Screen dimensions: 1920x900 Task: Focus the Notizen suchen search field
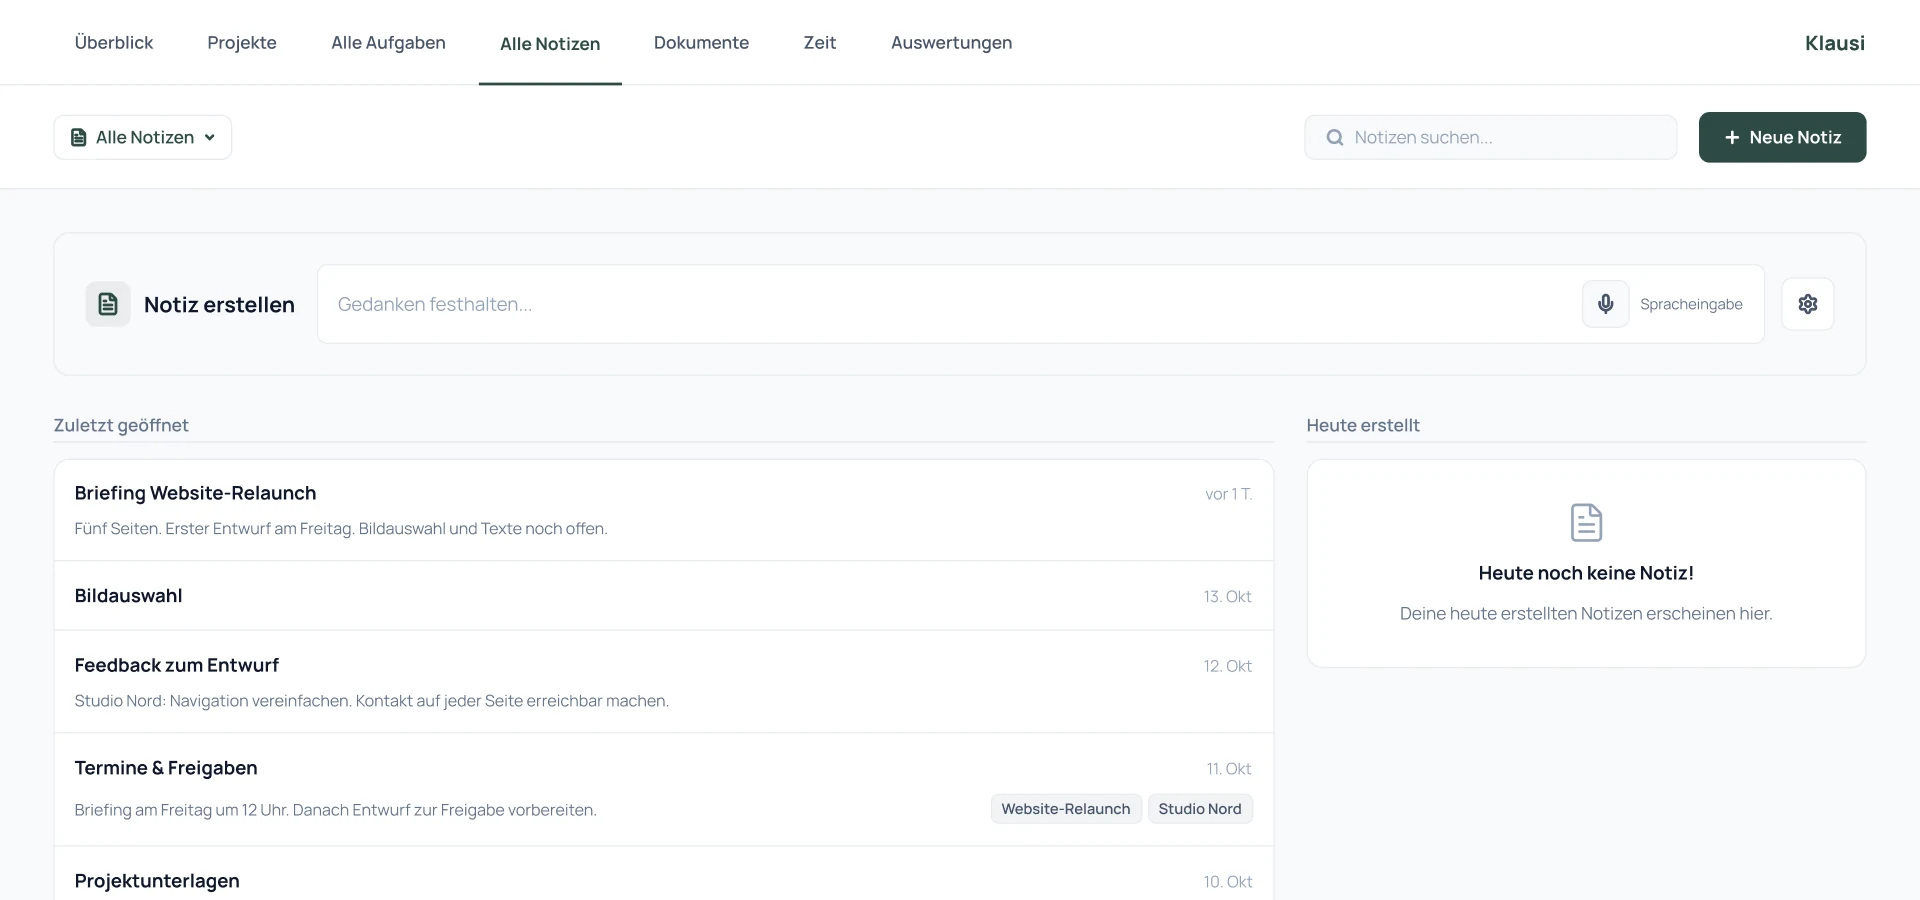pos(1490,137)
